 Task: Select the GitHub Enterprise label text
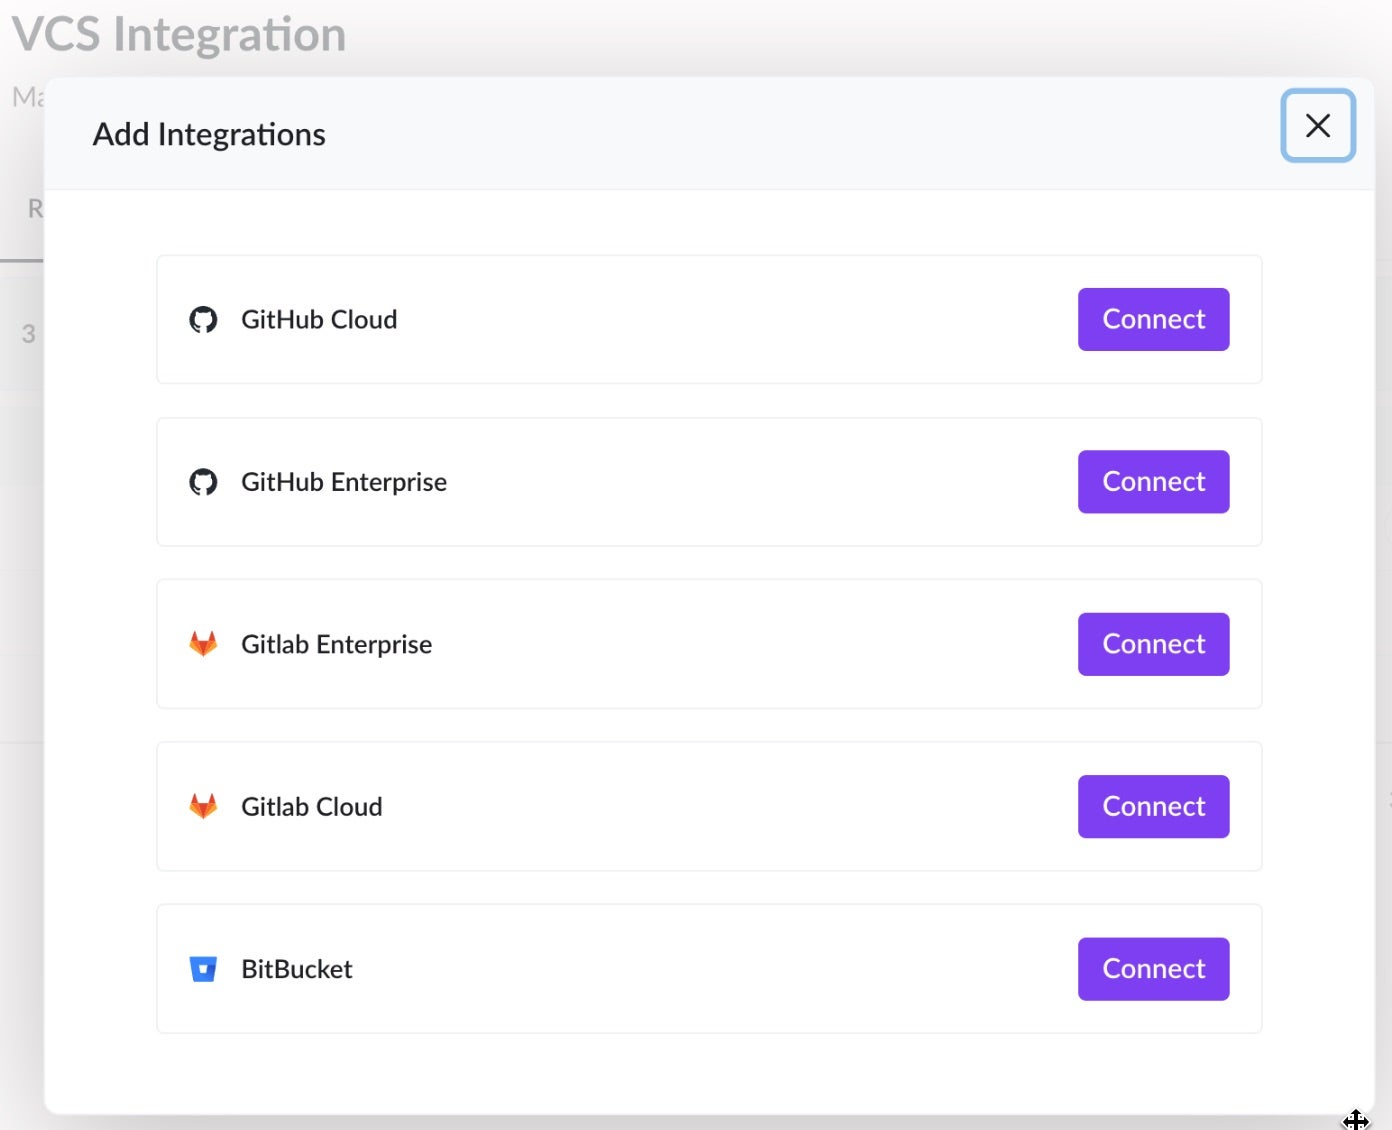click(x=343, y=482)
